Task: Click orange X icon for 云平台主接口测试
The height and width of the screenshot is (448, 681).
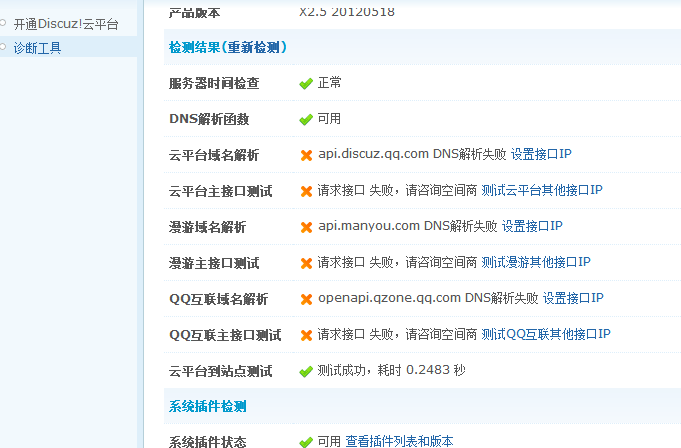Action: click(306, 191)
